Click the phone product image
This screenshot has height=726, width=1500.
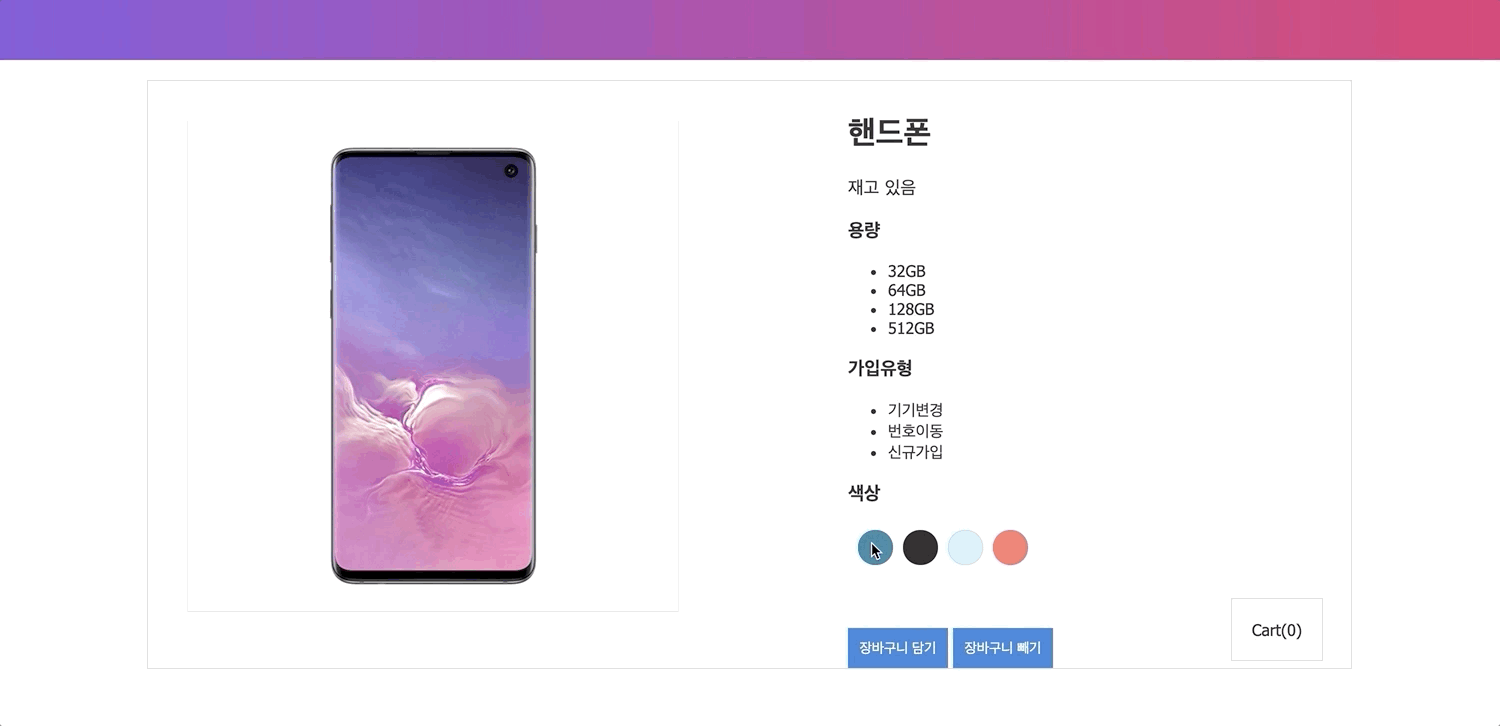(x=433, y=366)
